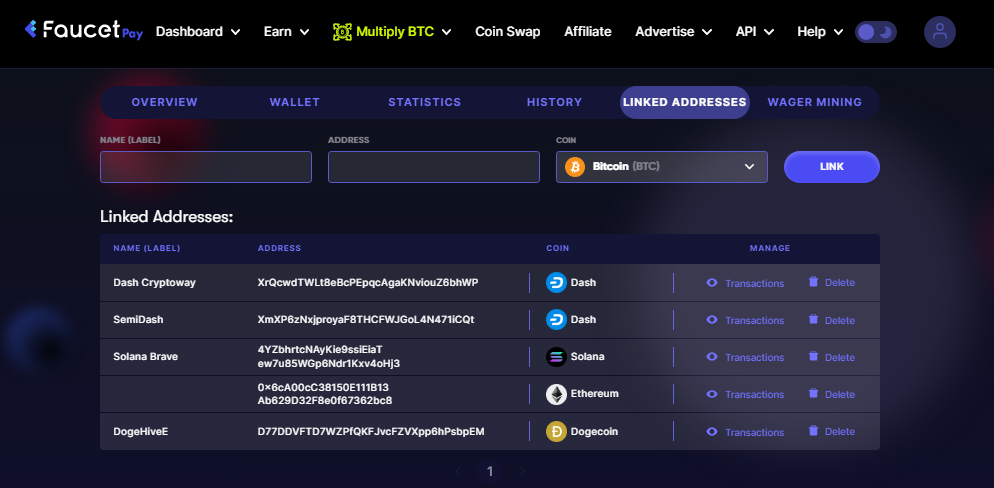
Task: Click the Ethereum coin icon
Action: pyautogui.click(x=556, y=394)
